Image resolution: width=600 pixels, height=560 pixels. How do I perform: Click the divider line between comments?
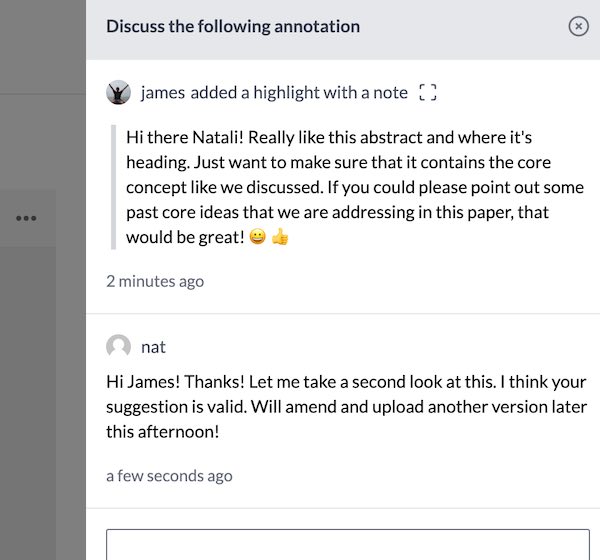tap(343, 313)
